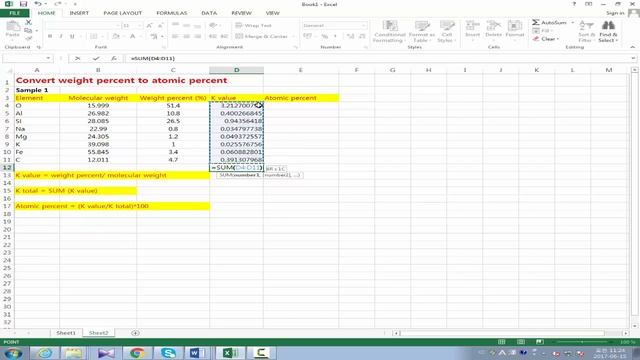Screen dimensions: 640x360
Task: Expand the AutoSum dropdown arrow
Action: (573, 22)
